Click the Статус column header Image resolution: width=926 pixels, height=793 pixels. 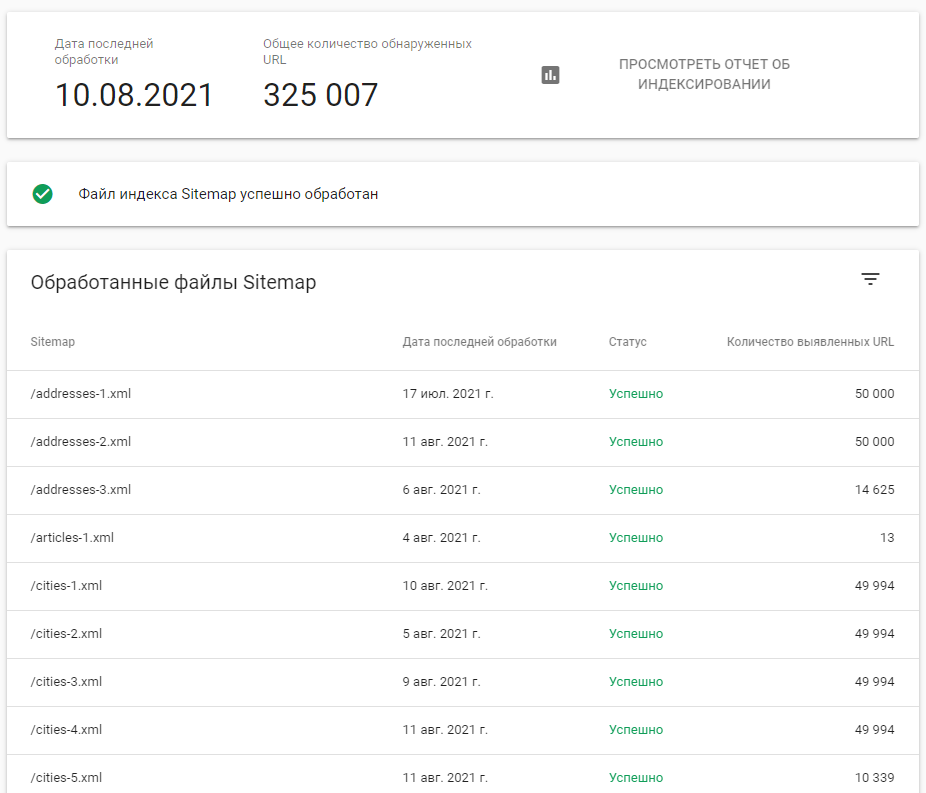pos(627,342)
